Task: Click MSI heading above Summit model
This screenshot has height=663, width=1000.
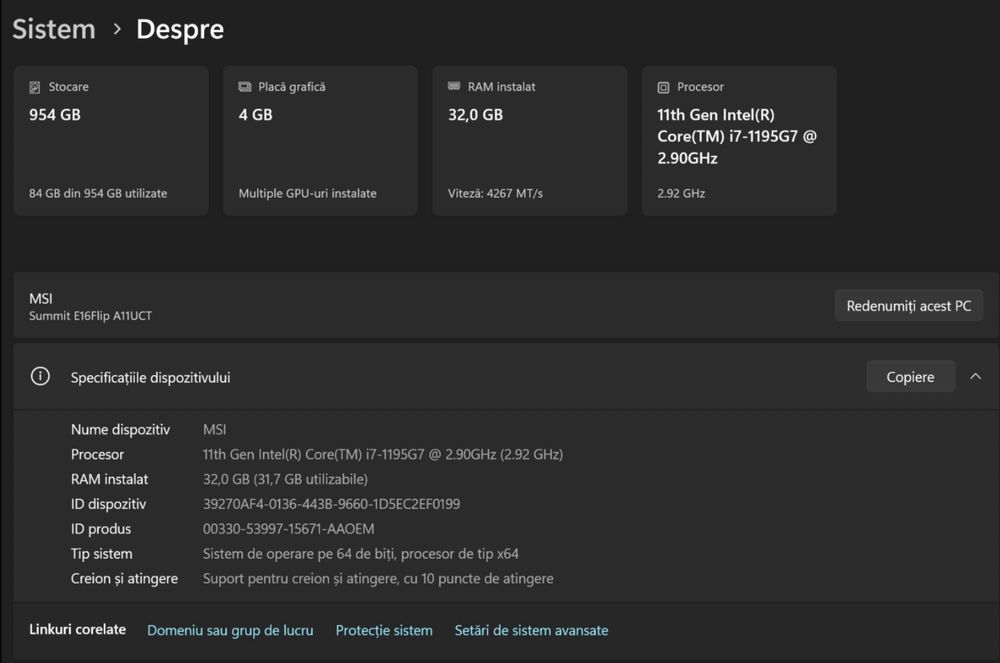Action: point(41,298)
